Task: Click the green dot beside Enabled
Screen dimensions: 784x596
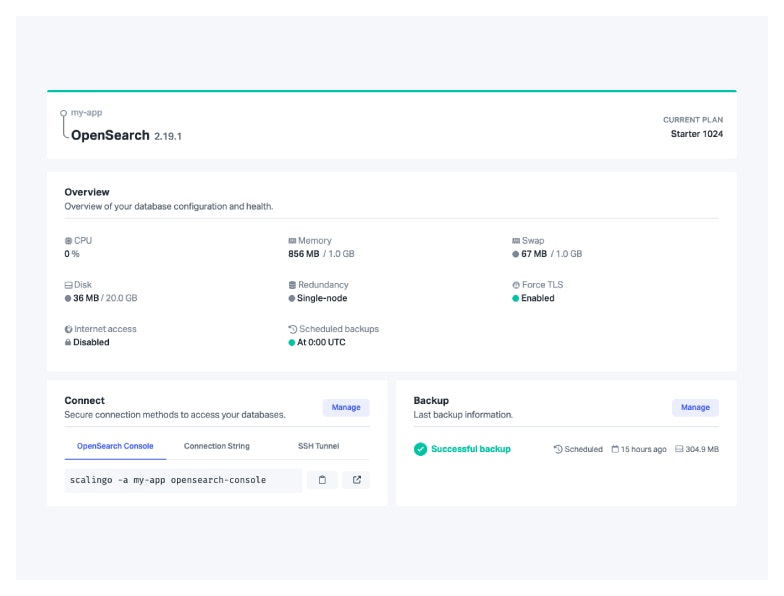Action: (516, 298)
